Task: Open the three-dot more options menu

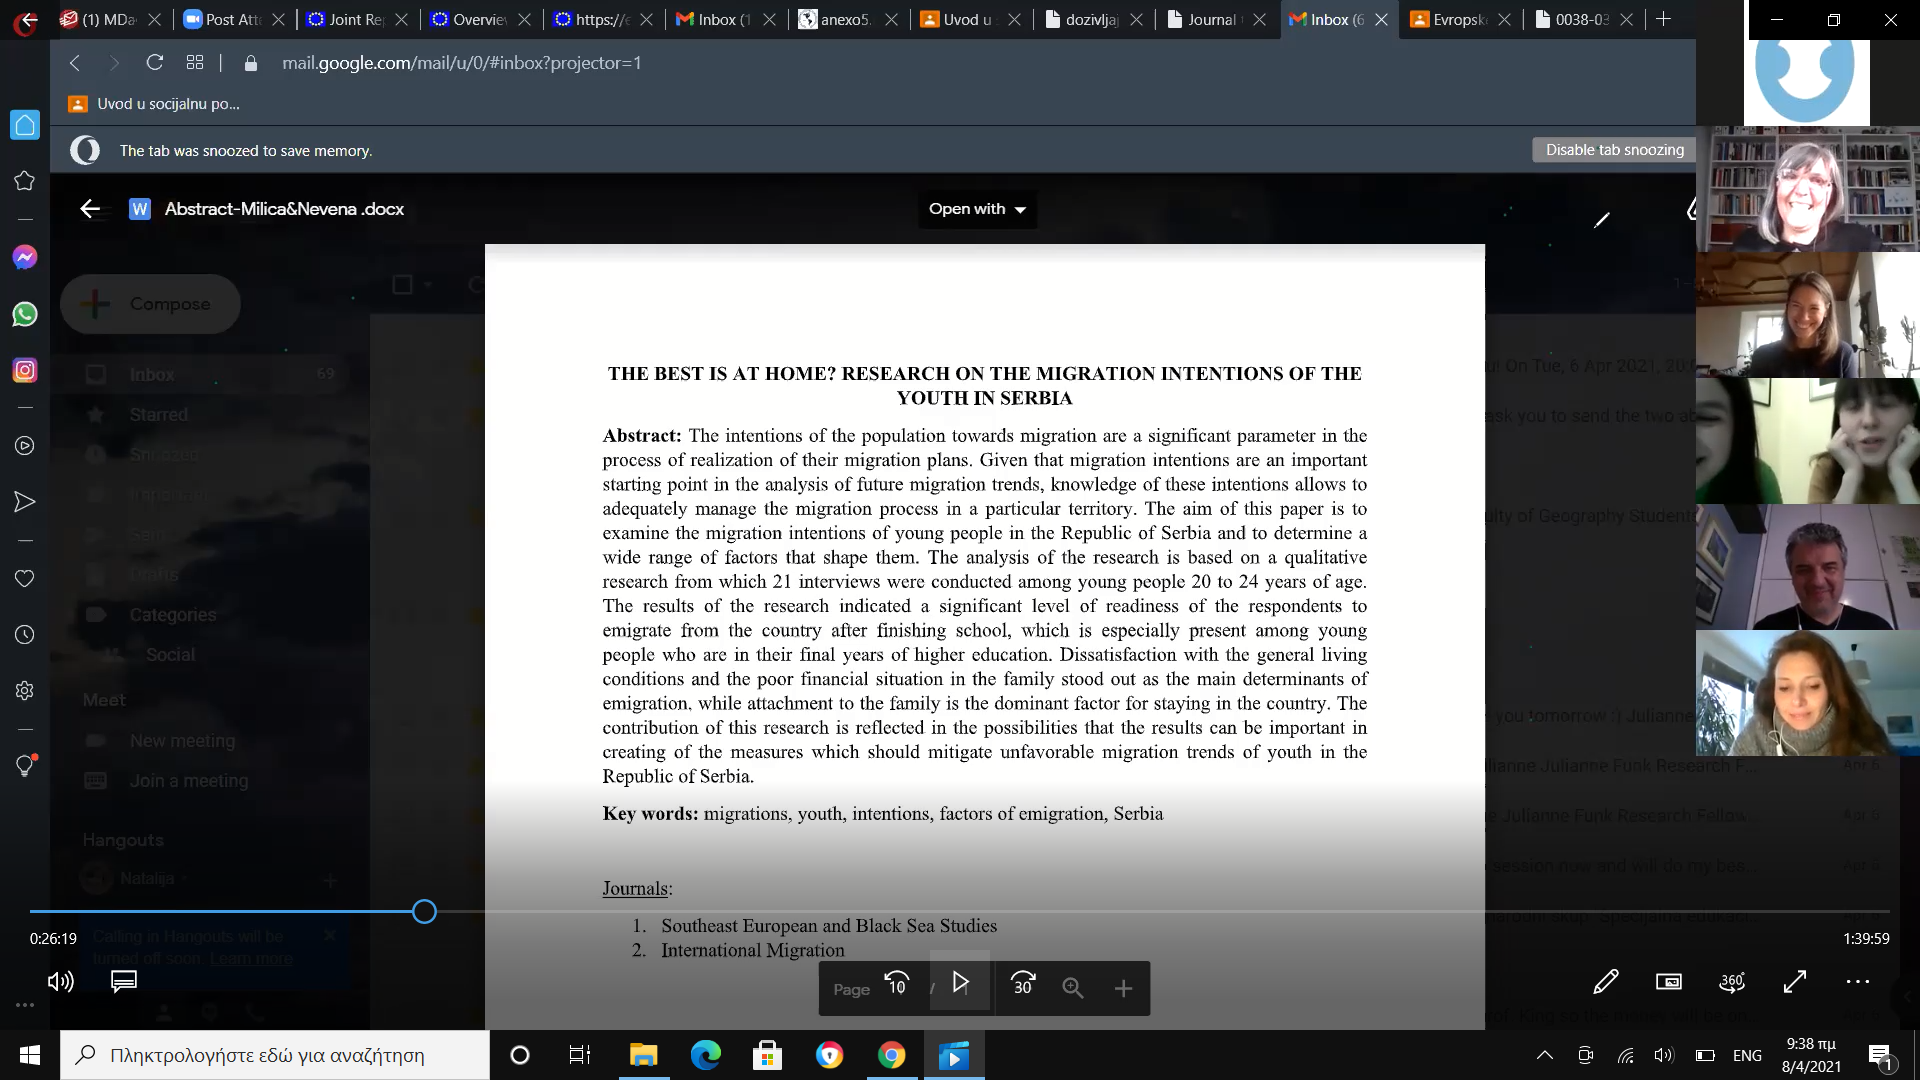Action: 1858,982
